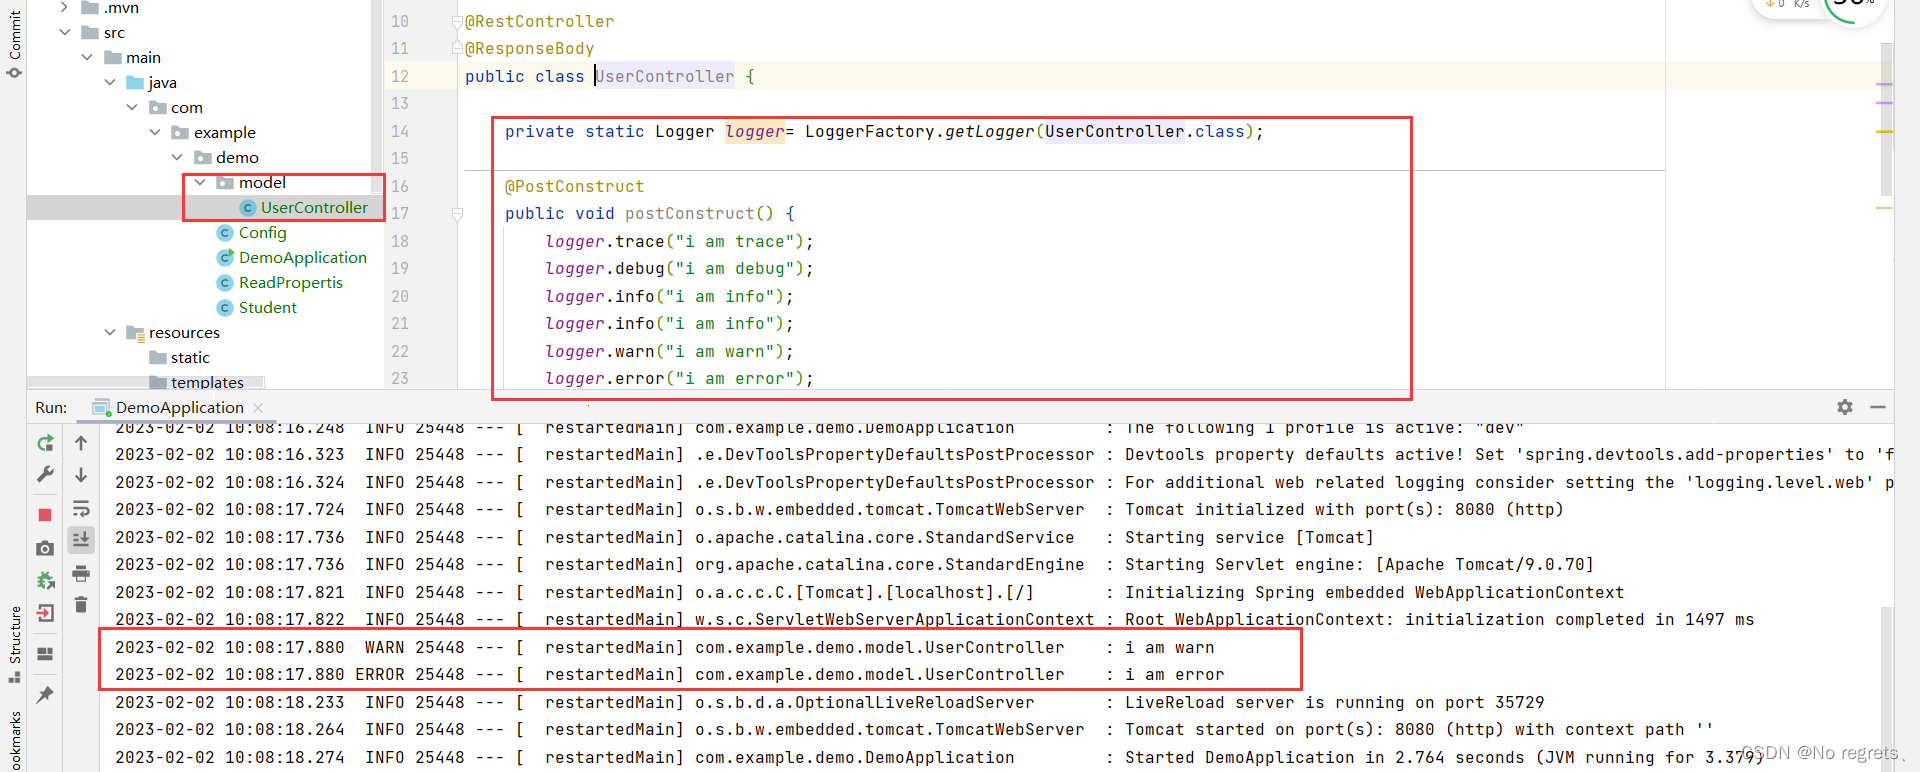Collapse the java folder
The width and height of the screenshot is (1920, 772).
point(110,82)
